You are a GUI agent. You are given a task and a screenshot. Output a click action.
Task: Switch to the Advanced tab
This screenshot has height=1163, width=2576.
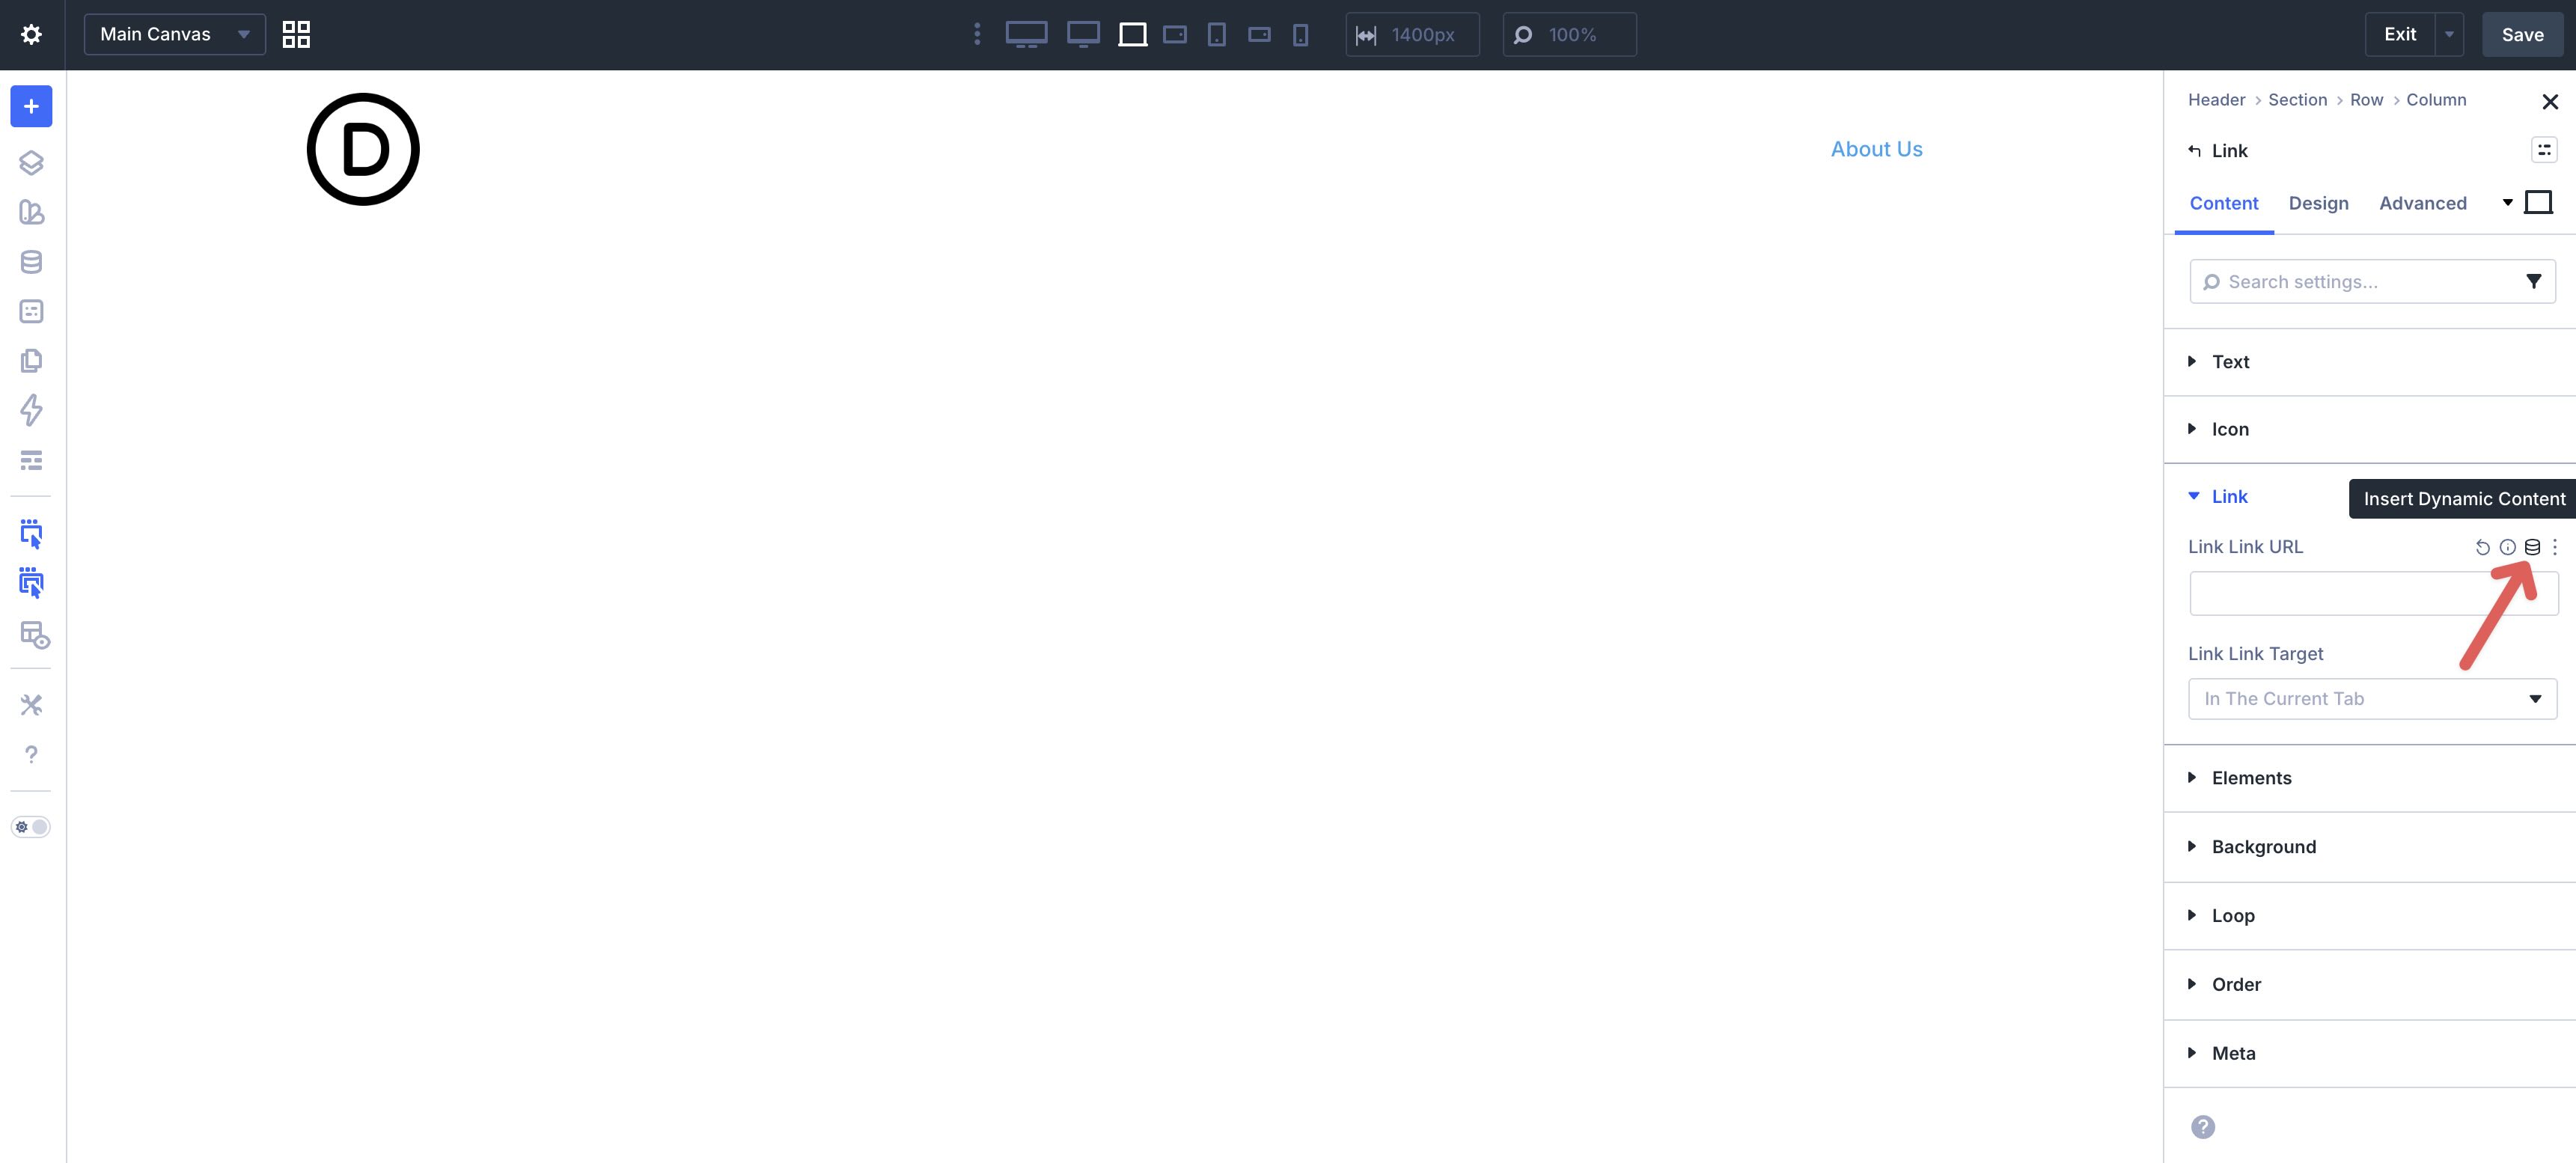pos(2422,203)
